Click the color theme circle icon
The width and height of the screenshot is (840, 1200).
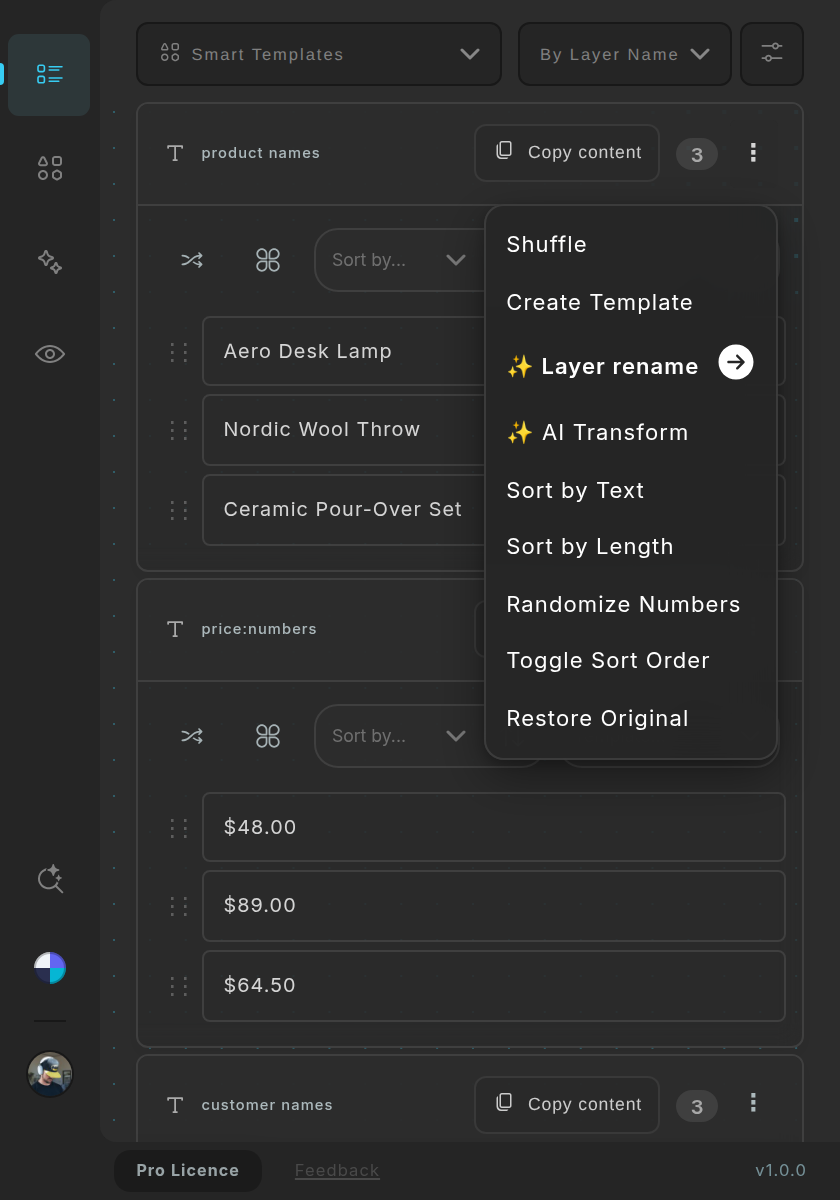tap(50, 968)
